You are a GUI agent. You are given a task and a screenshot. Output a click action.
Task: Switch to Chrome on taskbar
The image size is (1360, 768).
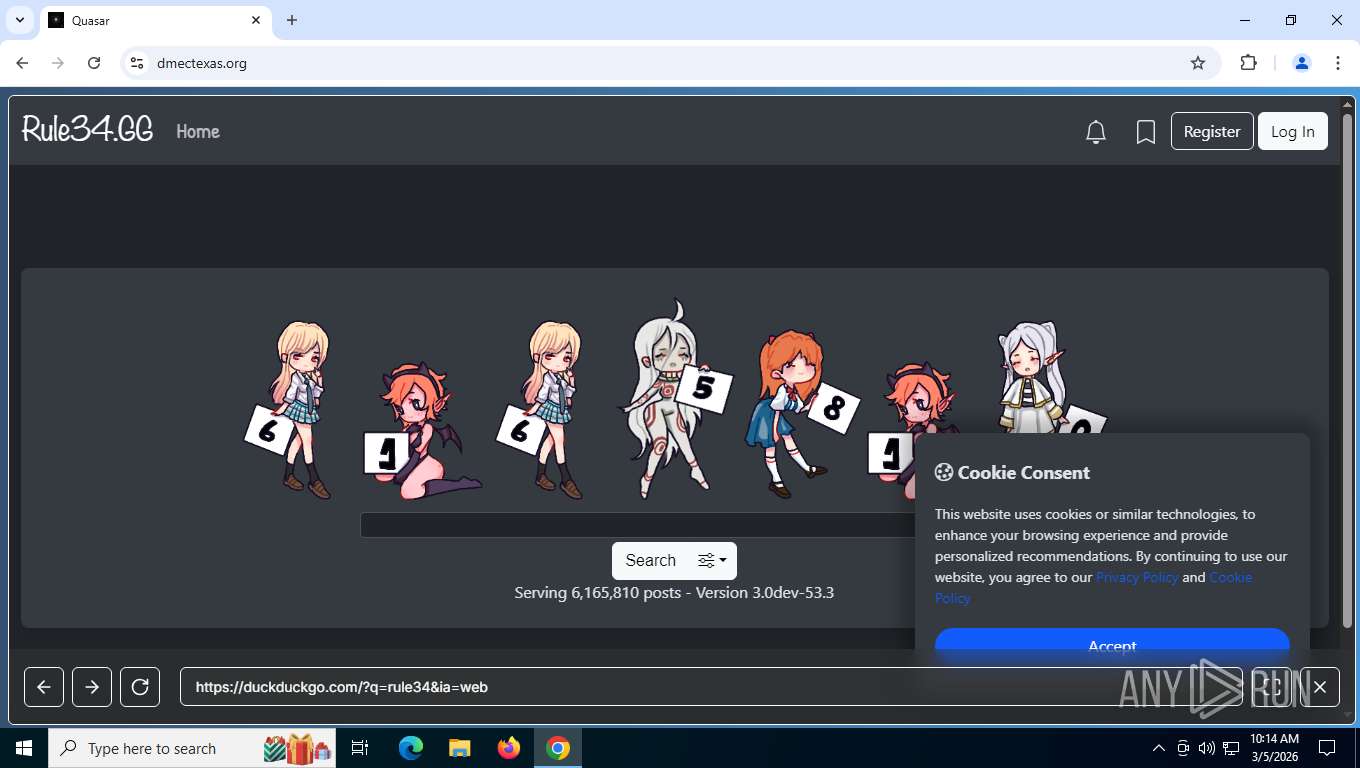click(x=558, y=748)
